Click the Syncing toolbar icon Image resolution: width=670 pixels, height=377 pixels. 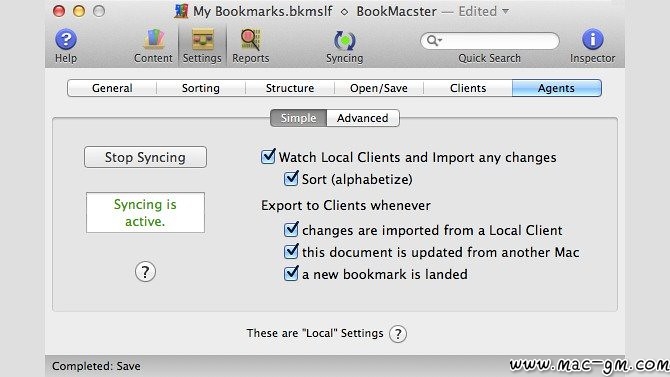coord(344,41)
